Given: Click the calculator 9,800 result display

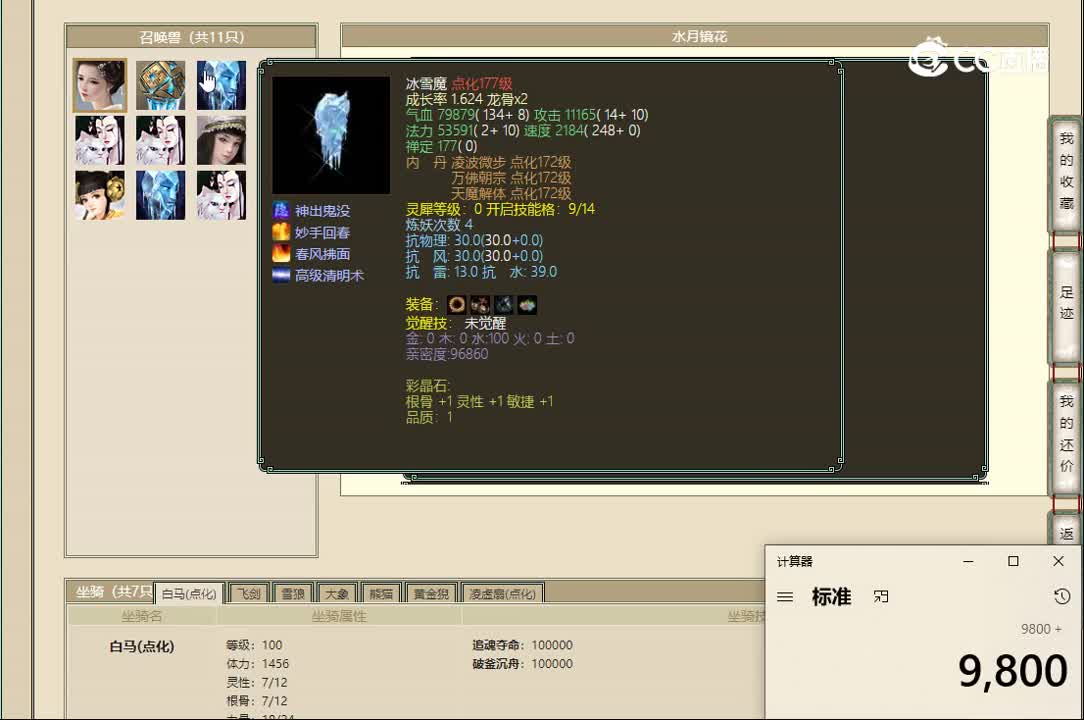Looking at the screenshot, I should coord(1012,670).
